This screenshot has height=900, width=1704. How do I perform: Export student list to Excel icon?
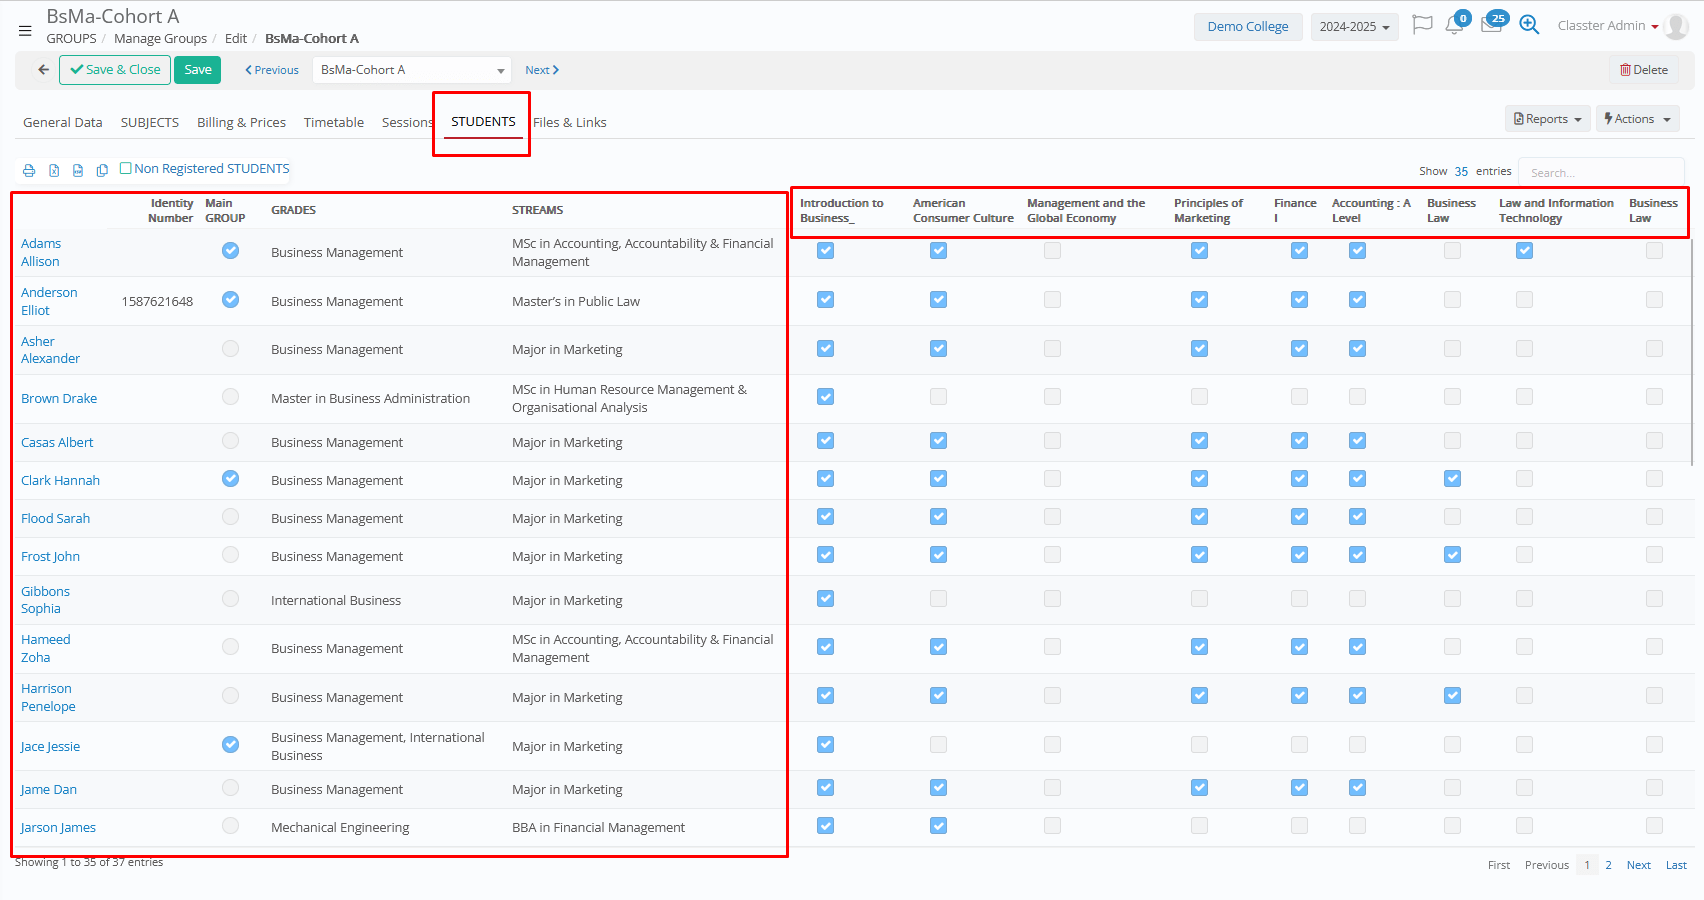[54, 171]
